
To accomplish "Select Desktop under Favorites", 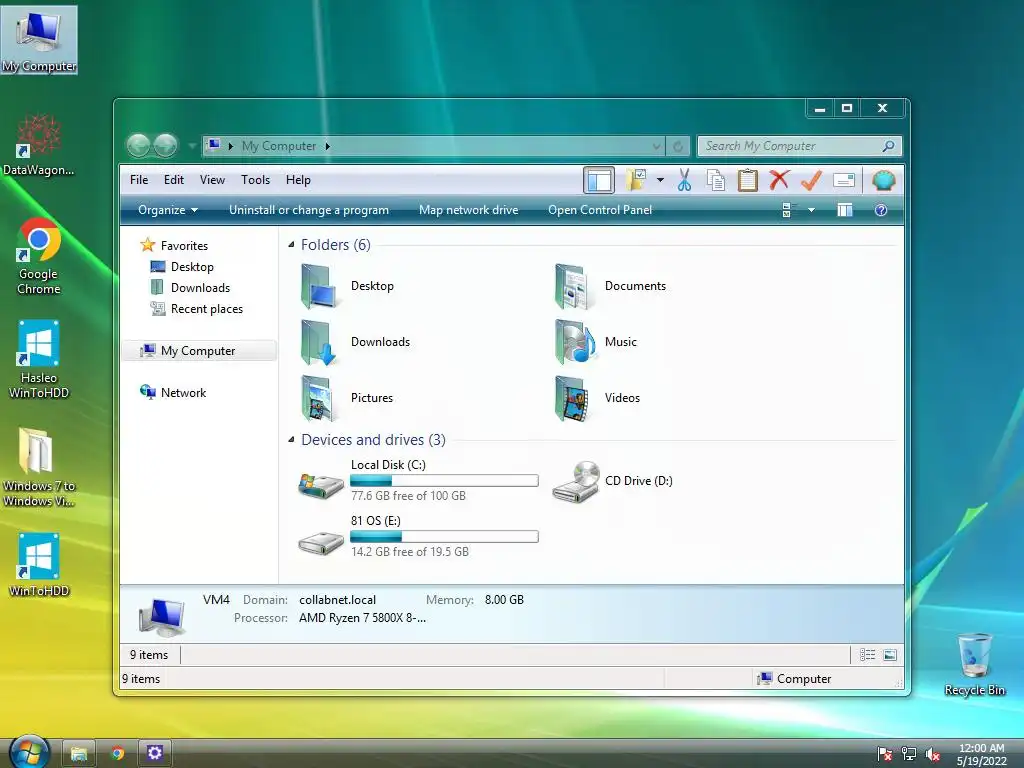I will tap(182, 267).
